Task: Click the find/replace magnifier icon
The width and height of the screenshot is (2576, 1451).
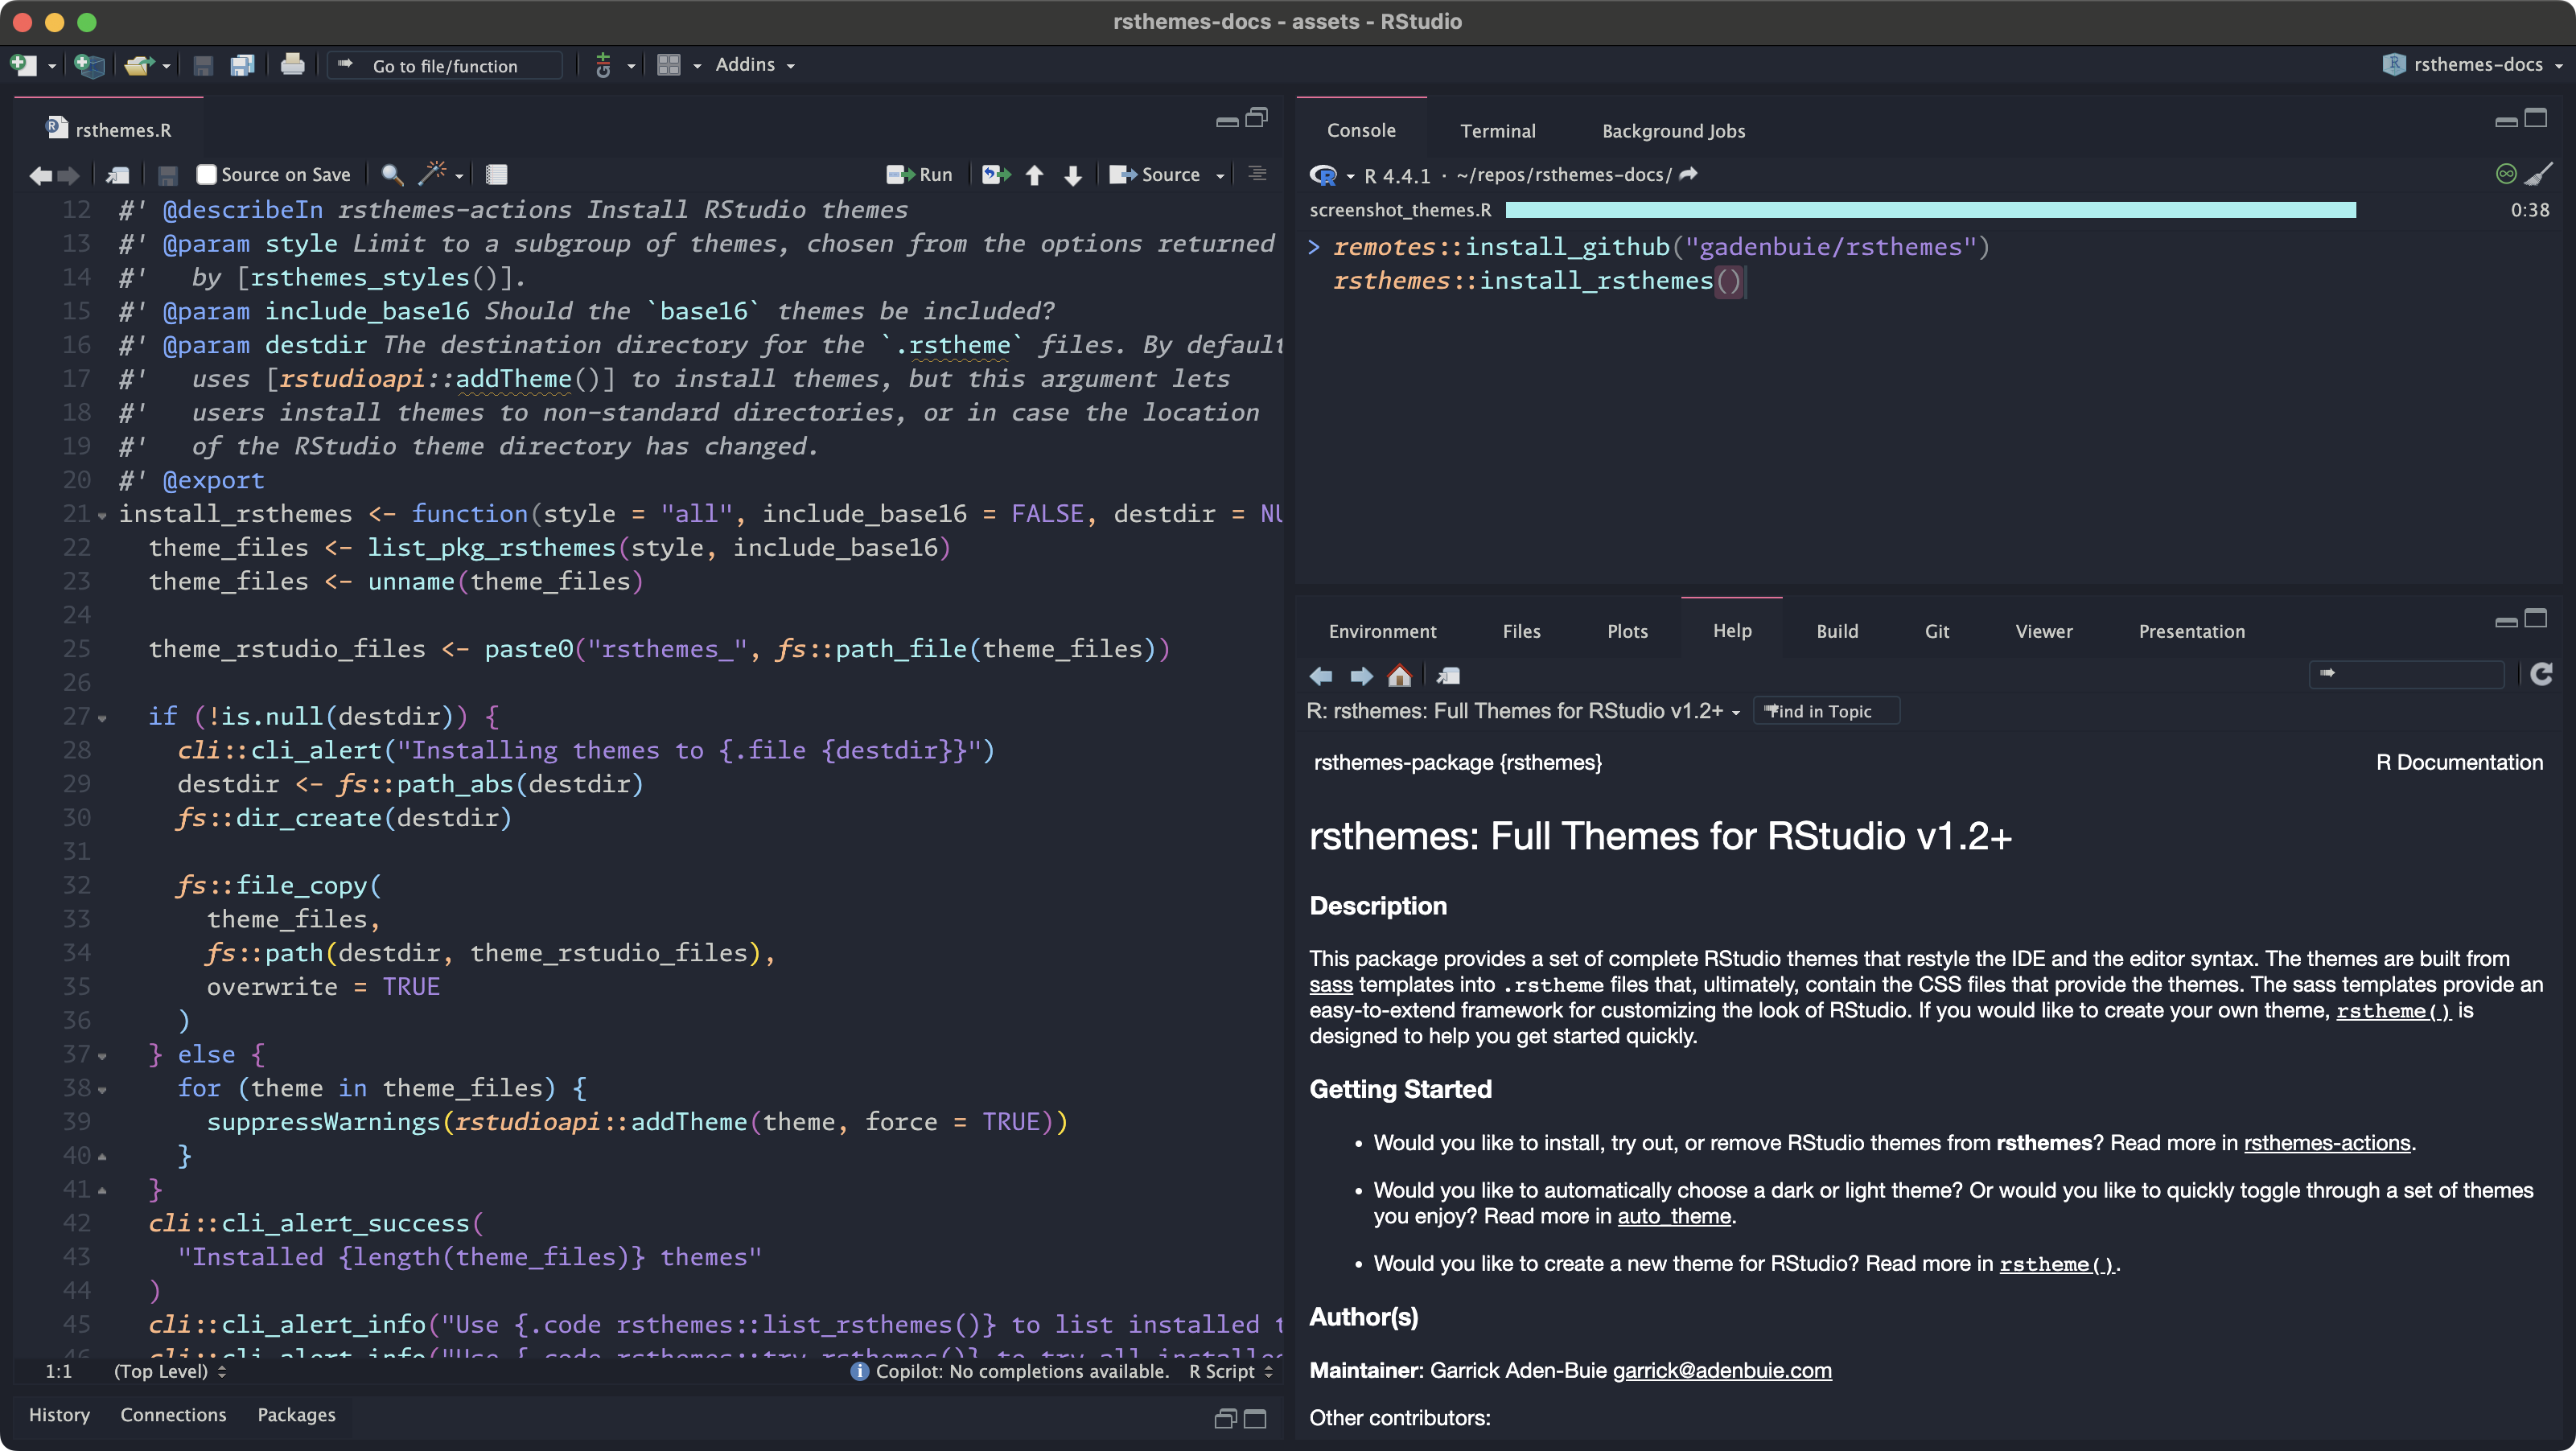Action: coord(392,175)
